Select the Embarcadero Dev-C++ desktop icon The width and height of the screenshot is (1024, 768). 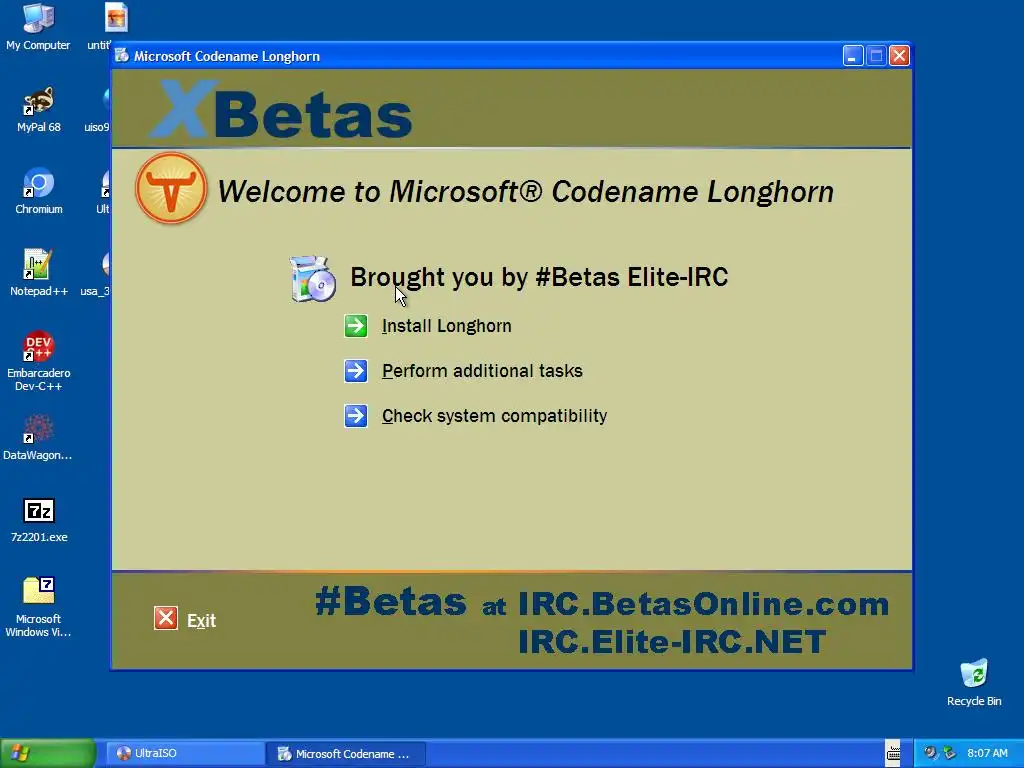pyautogui.click(x=39, y=361)
